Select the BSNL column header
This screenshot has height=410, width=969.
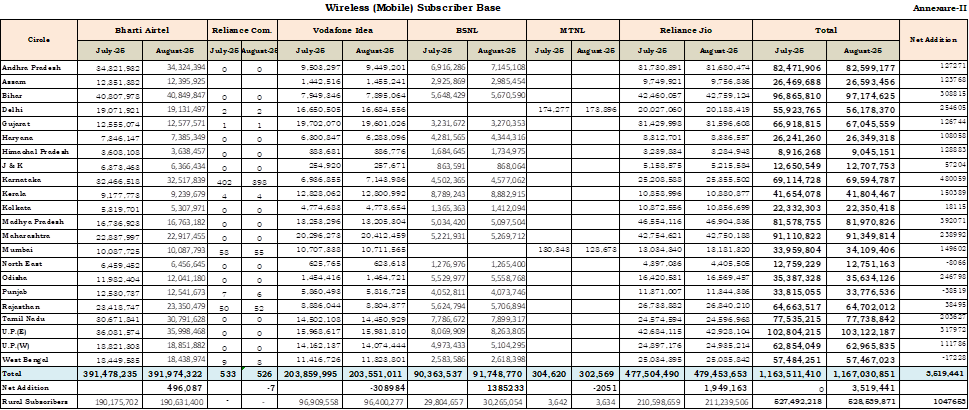pos(467,31)
